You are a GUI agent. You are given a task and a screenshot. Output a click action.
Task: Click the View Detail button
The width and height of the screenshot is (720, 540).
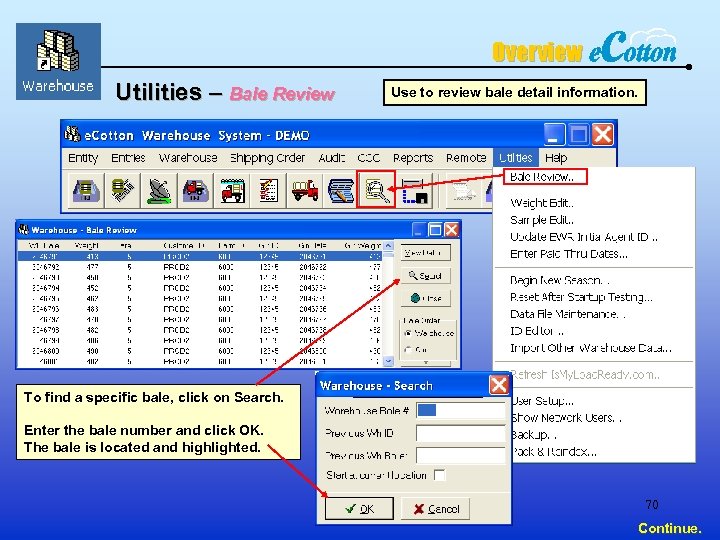(425, 253)
